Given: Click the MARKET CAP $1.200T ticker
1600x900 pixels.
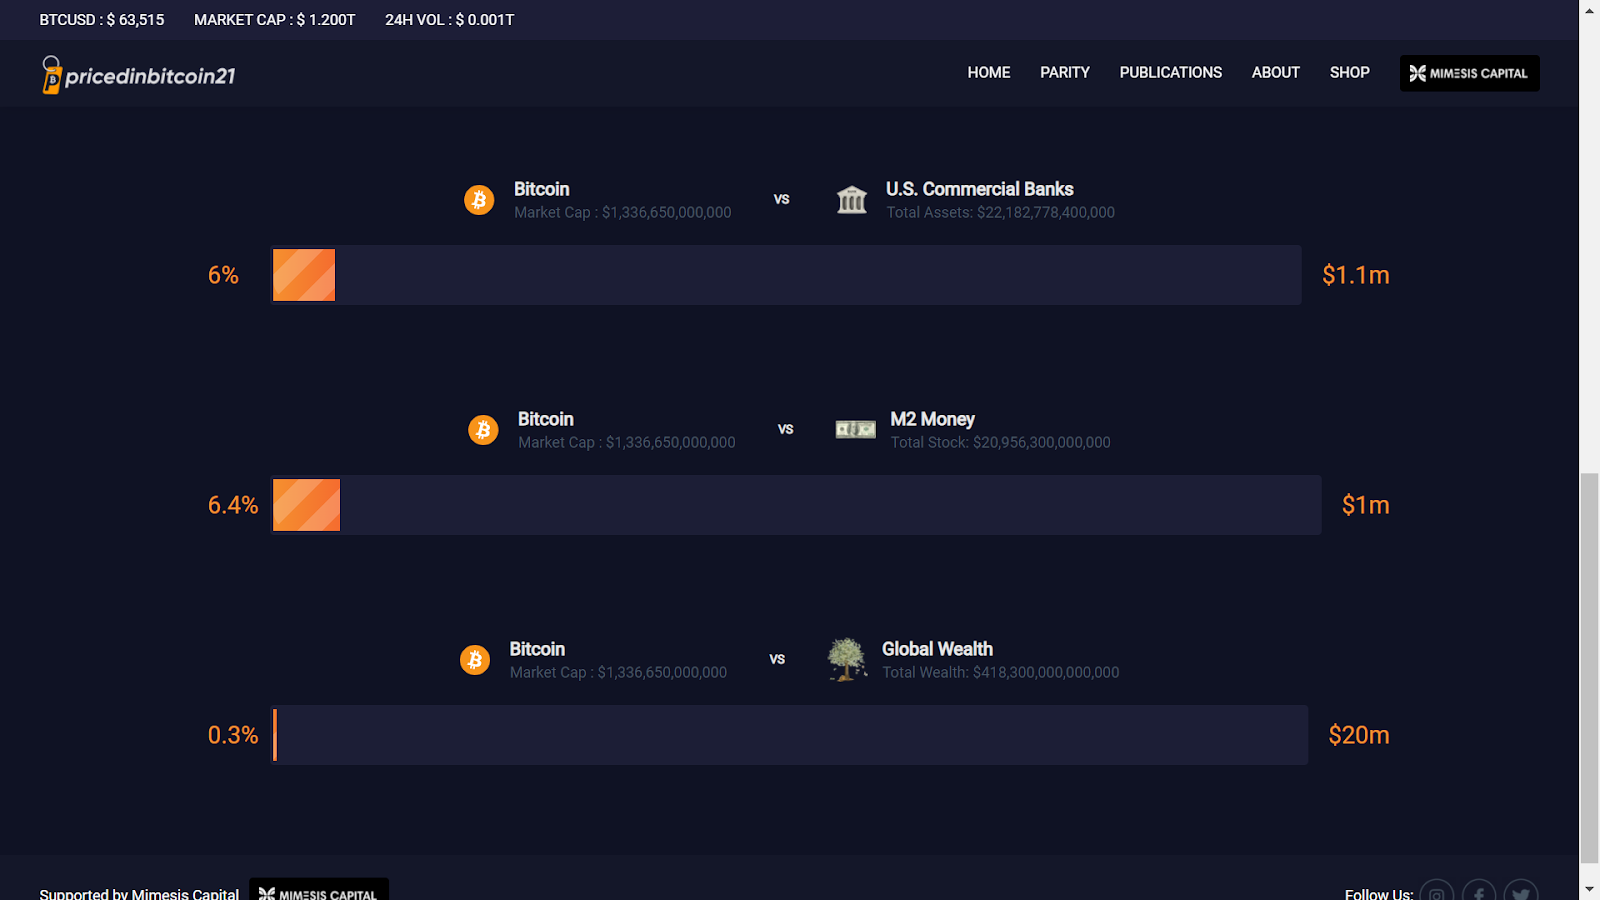Looking at the screenshot, I should coord(275,20).
